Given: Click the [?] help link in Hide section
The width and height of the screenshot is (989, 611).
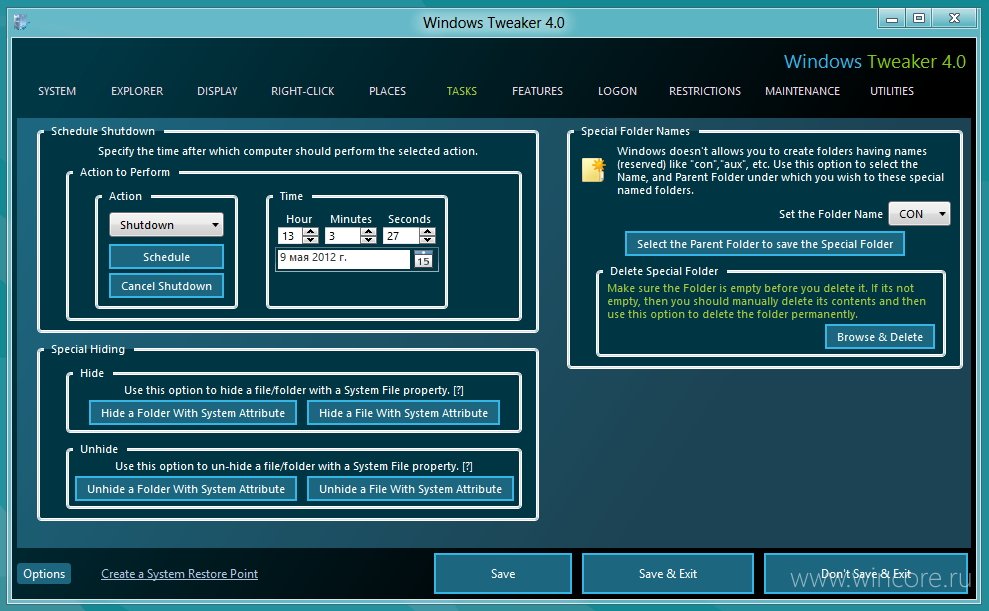Looking at the screenshot, I should tap(459, 390).
